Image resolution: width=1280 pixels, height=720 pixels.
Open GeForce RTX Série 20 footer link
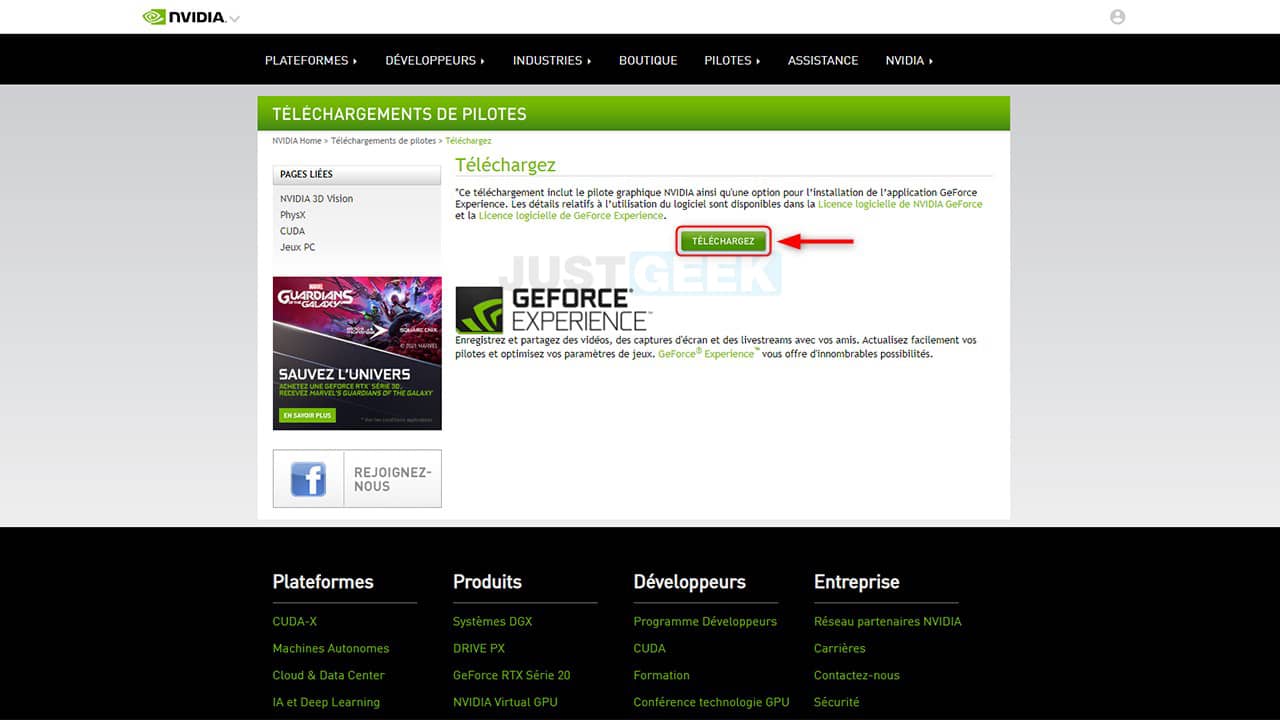coord(512,675)
